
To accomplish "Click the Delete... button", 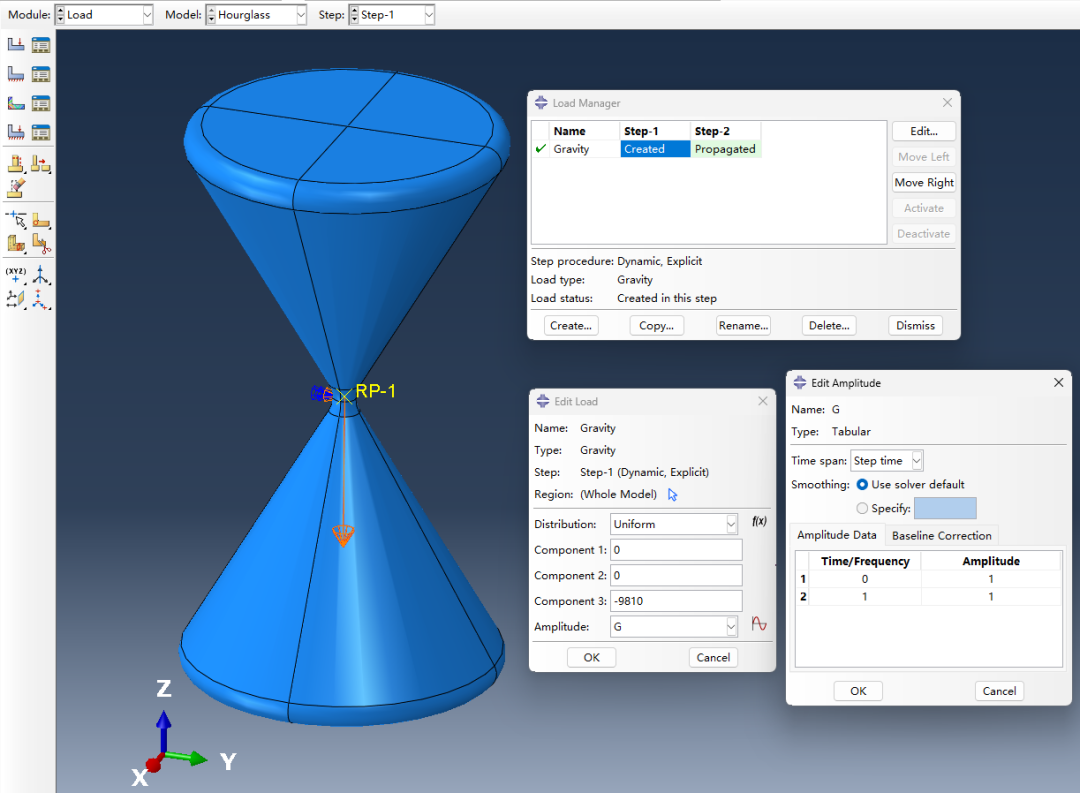I will [x=829, y=325].
